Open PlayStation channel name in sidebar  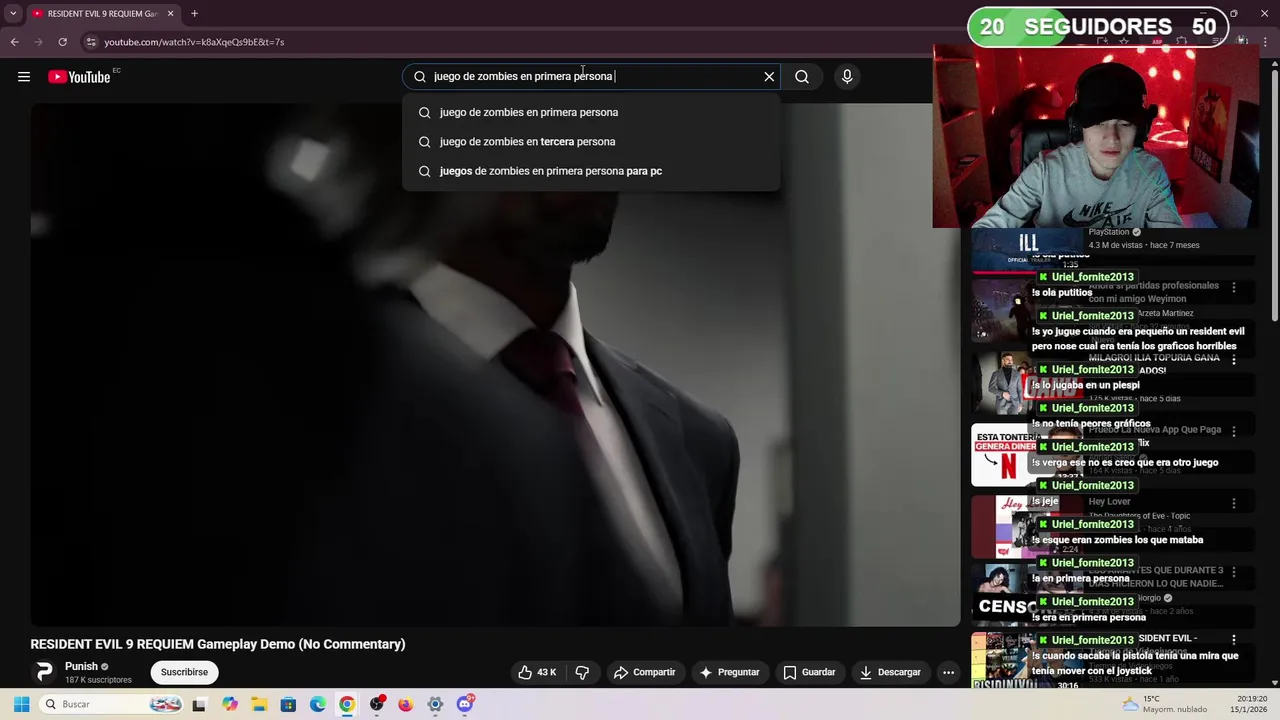tap(1109, 232)
